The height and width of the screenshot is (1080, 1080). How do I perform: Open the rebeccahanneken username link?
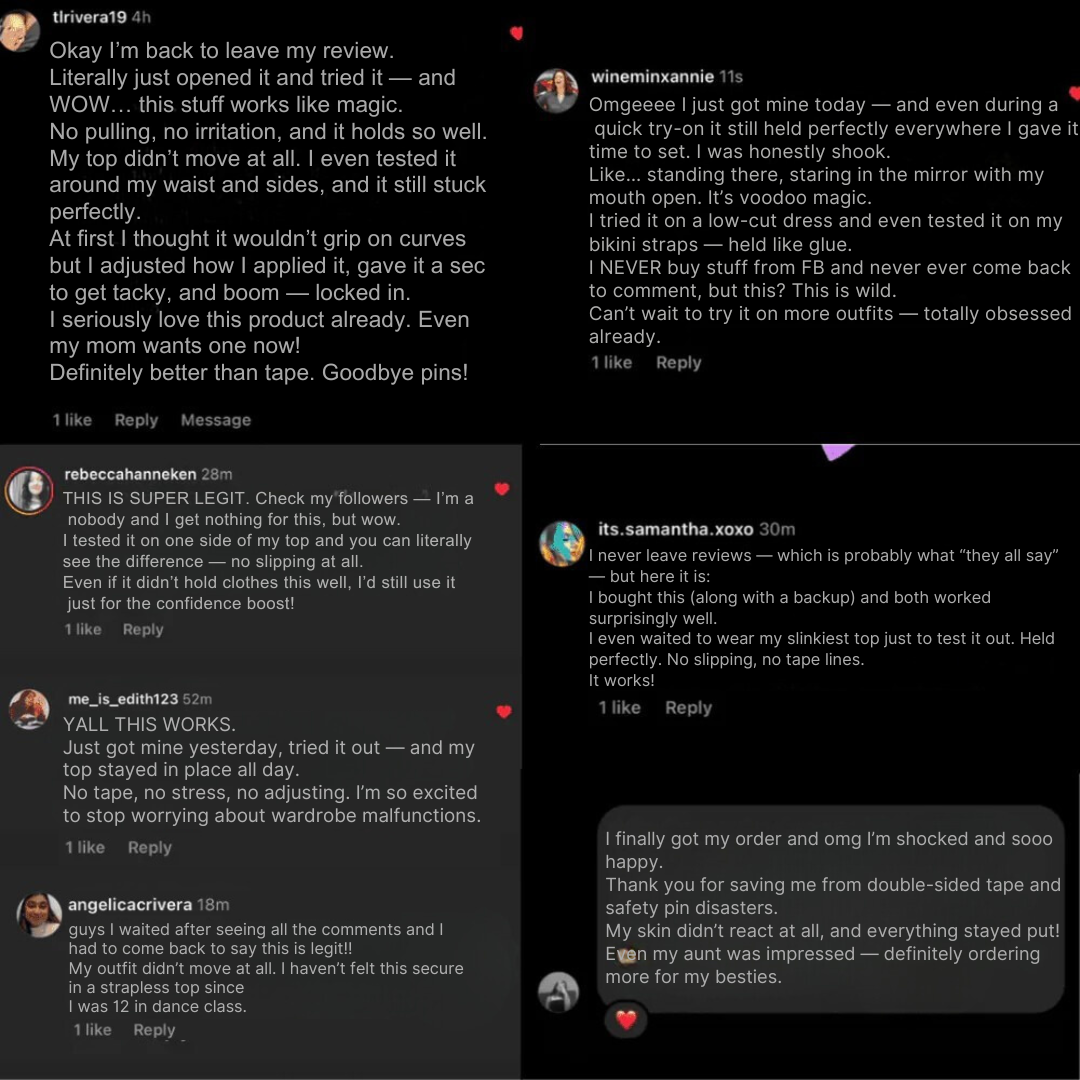[x=130, y=474]
